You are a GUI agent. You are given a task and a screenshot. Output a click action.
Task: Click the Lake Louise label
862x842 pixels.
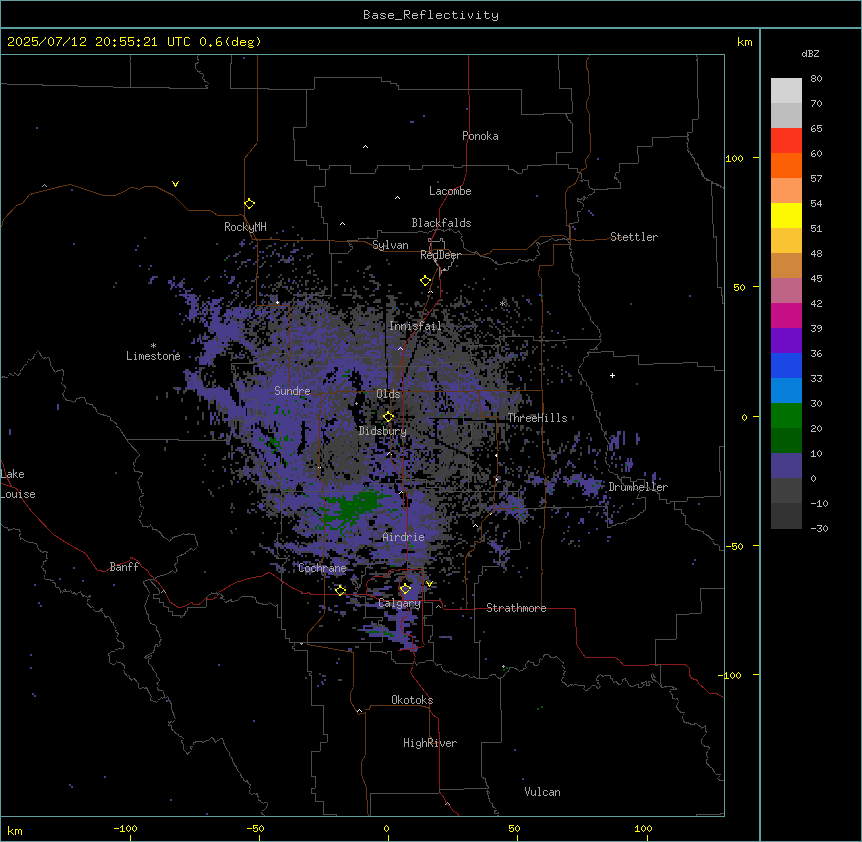18,484
